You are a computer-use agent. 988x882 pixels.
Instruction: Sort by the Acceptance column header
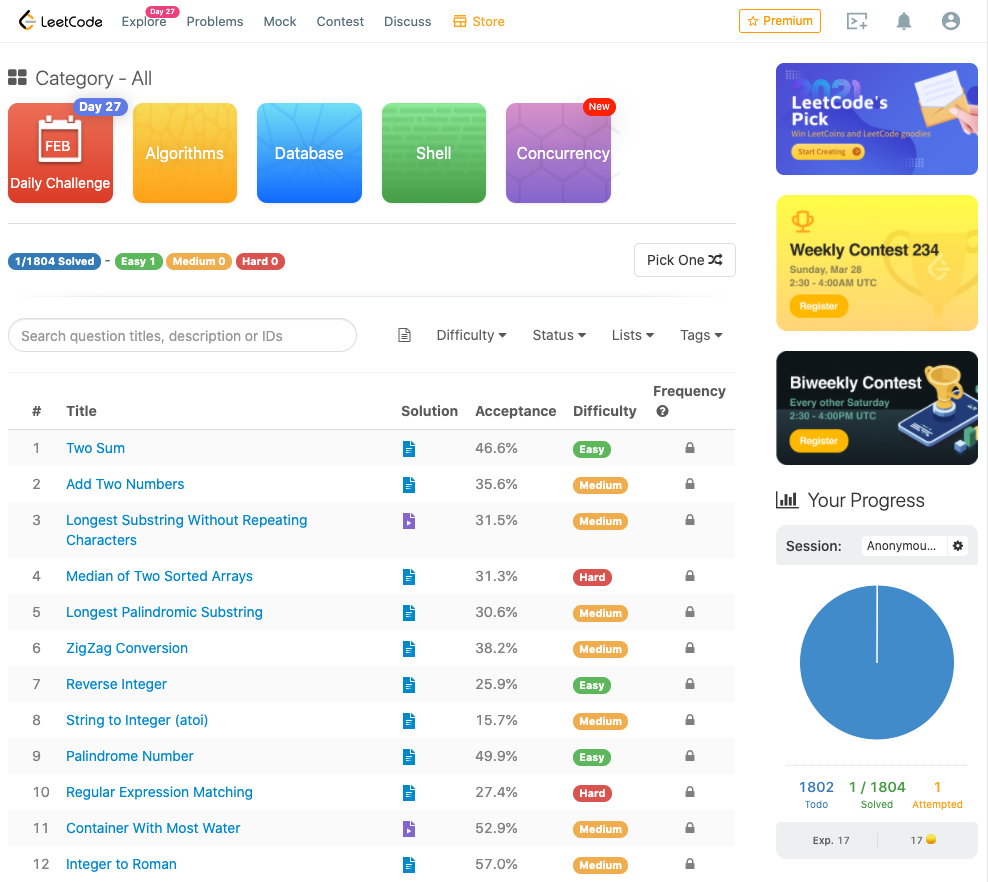pyautogui.click(x=515, y=411)
